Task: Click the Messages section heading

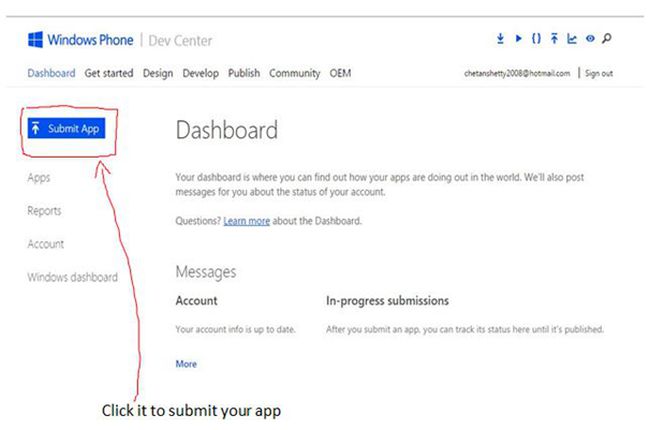Action: tap(206, 272)
